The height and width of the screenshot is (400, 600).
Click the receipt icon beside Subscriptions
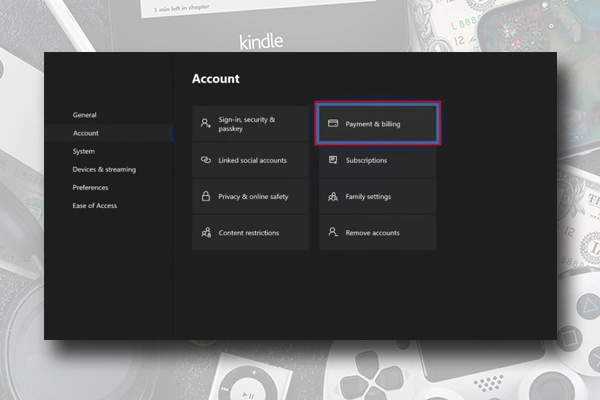click(333, 160)
